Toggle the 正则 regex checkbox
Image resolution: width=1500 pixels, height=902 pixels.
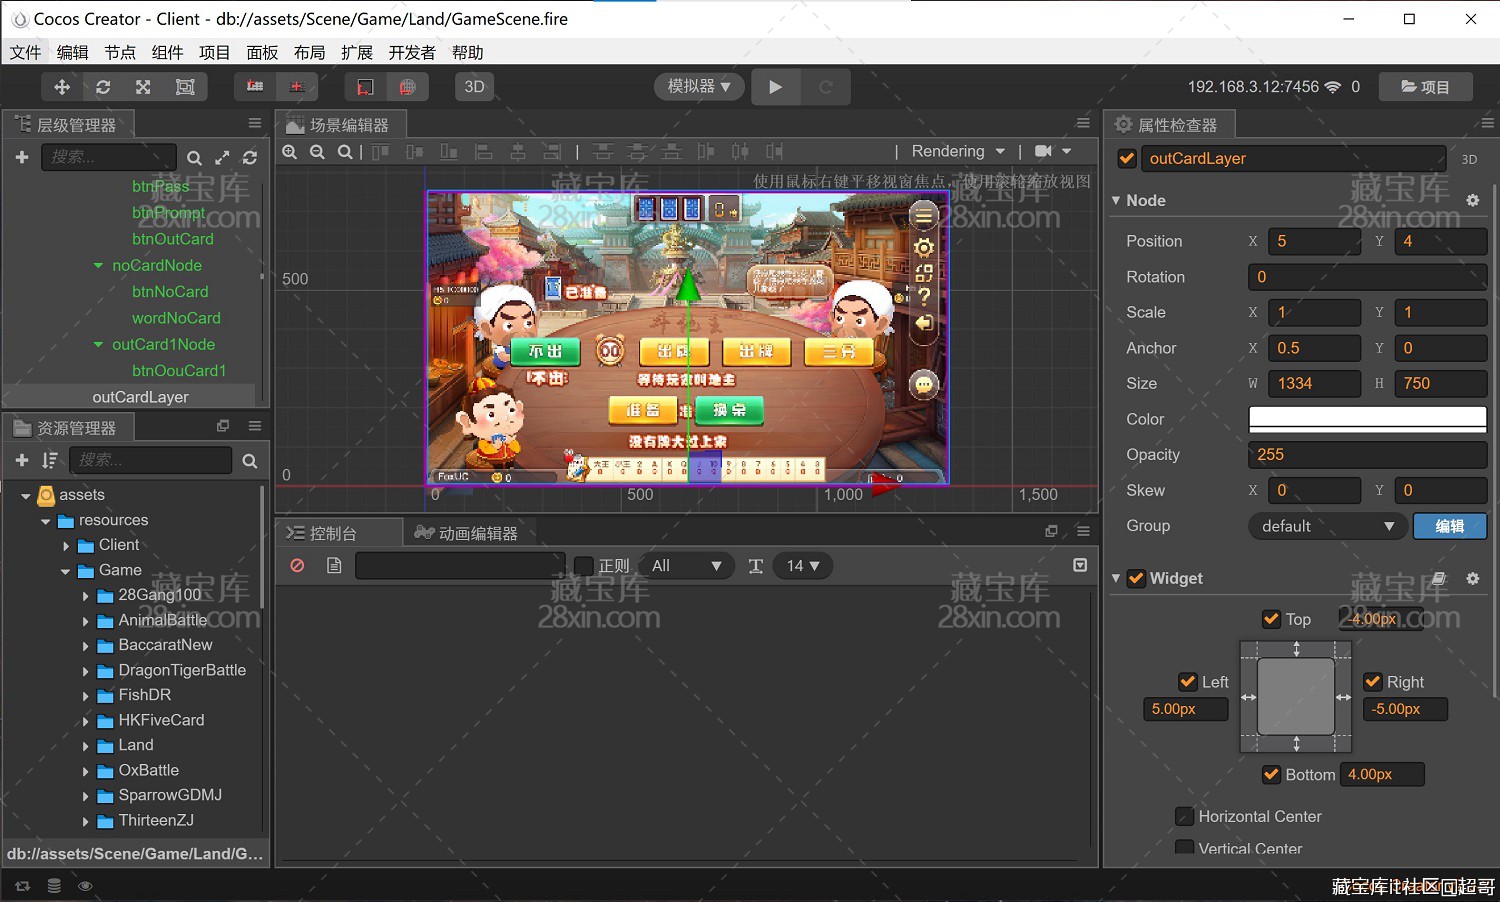tap(584, 566)
